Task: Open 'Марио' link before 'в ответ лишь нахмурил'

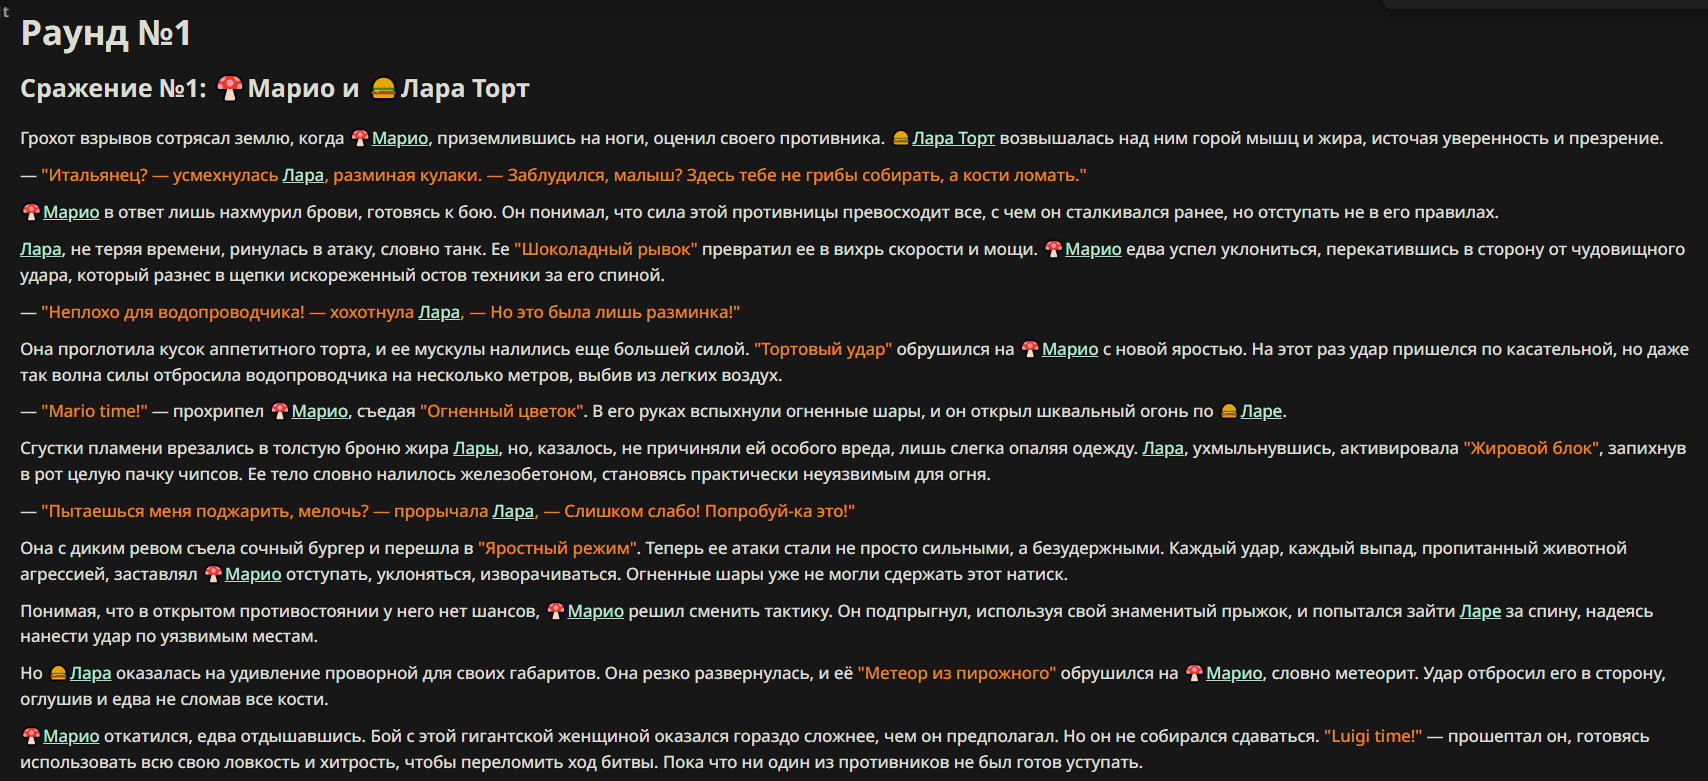Action: tap(71, 212)
